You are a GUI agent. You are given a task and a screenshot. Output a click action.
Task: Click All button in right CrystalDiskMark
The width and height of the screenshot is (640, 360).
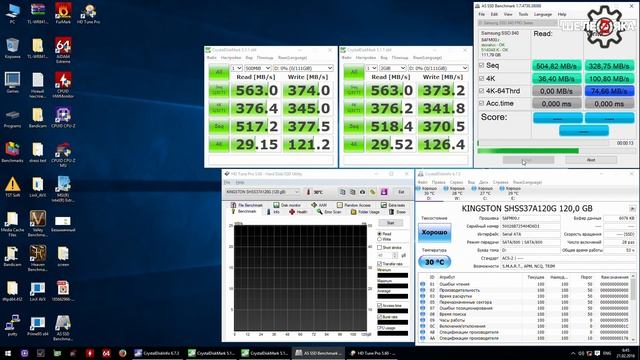[x=353, y=72]
